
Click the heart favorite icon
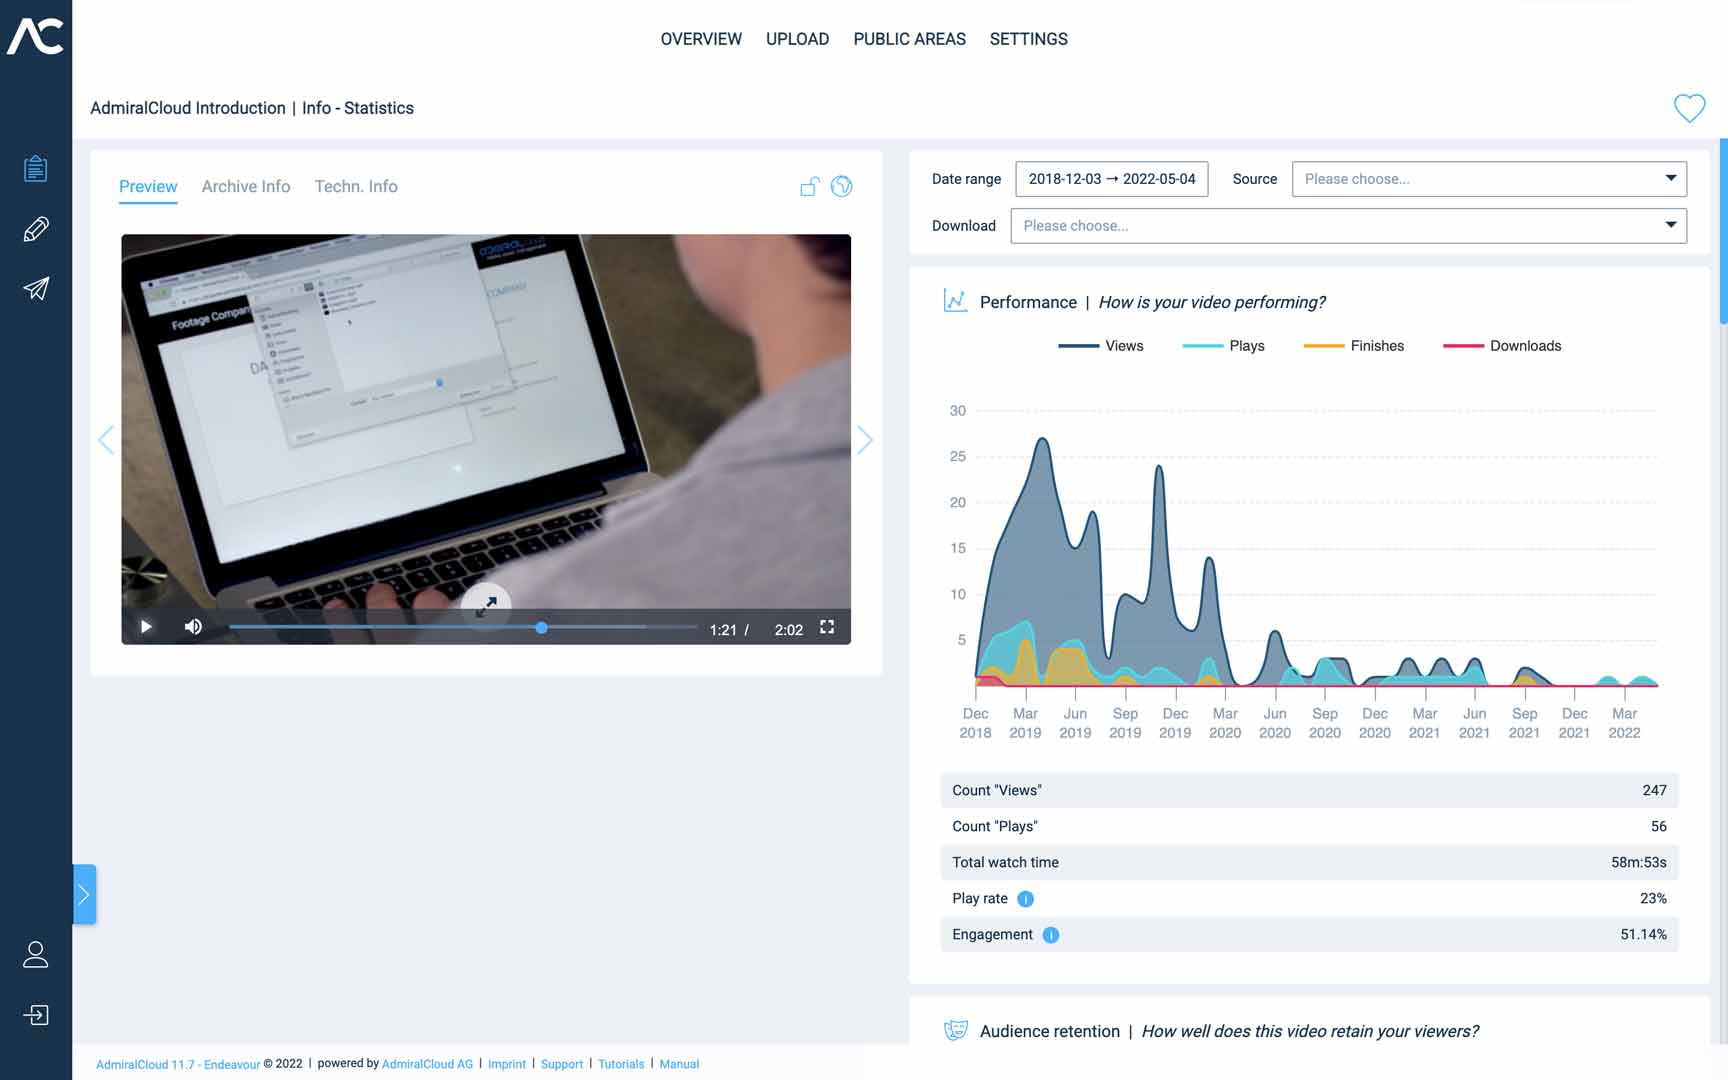(x=1689, y=108)
